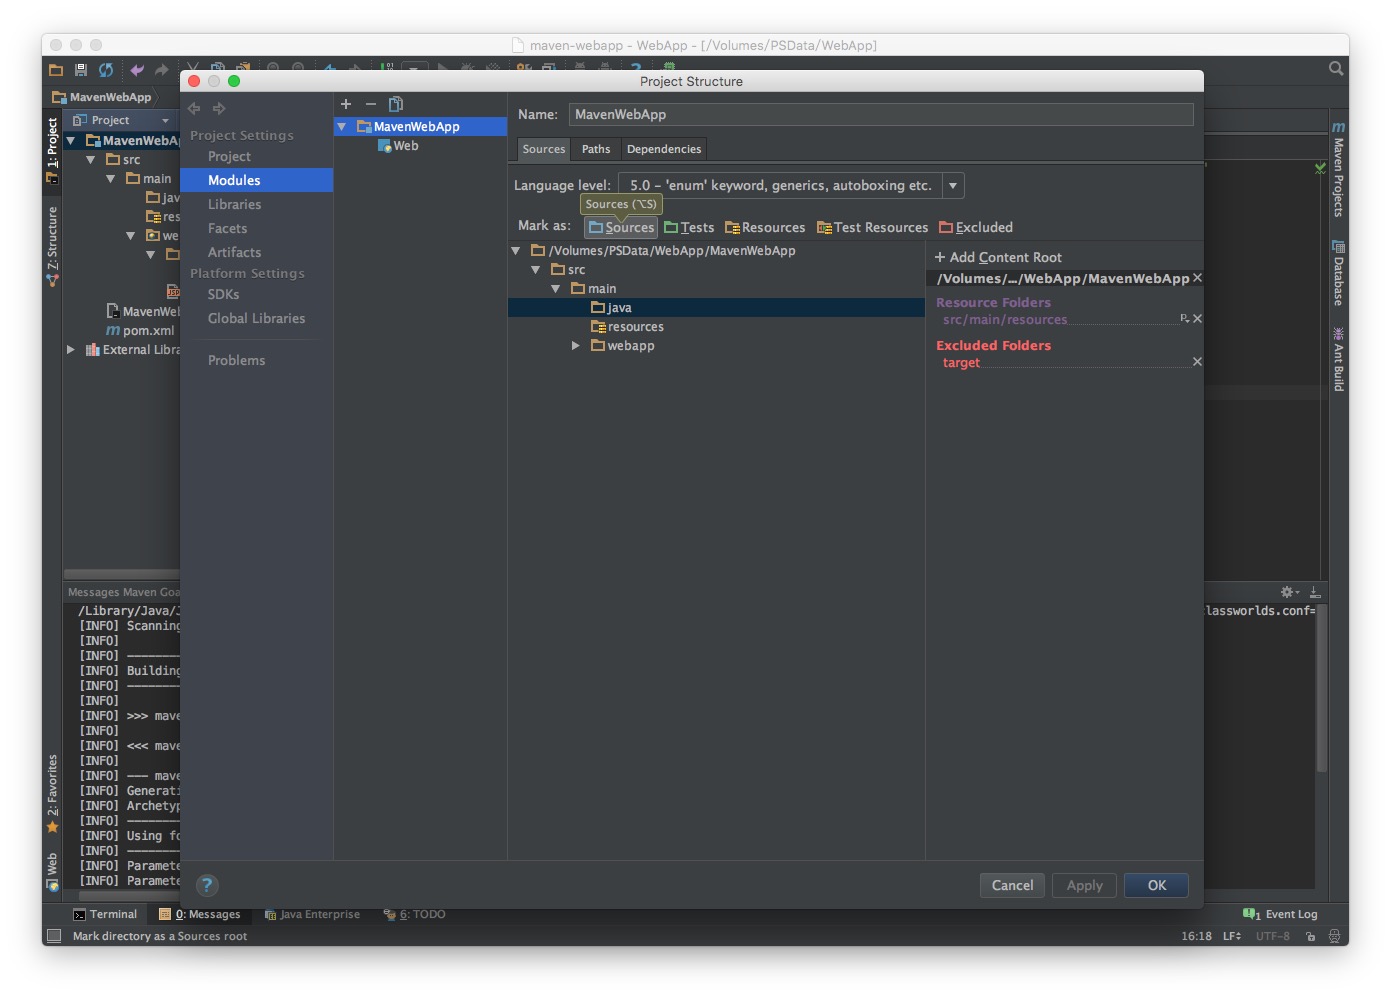
Task: Click the Save All icon in main toolbar
Action: pyautogui.click(x=81, y=69)
